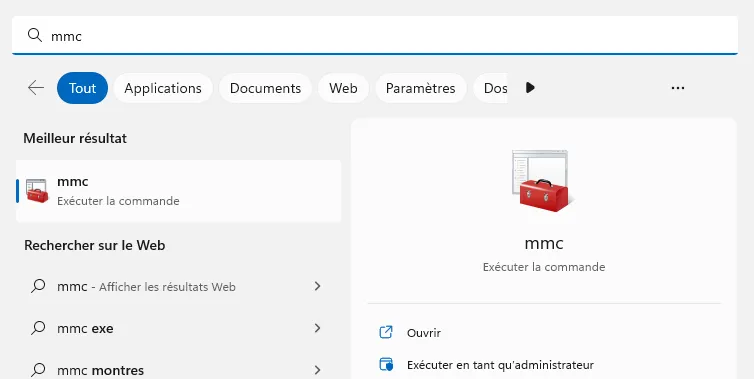This screenshot has height=379, width=754.
Task: Switch to the Documents filter tab
Action: pyautogui.click(x=265, y=88)
